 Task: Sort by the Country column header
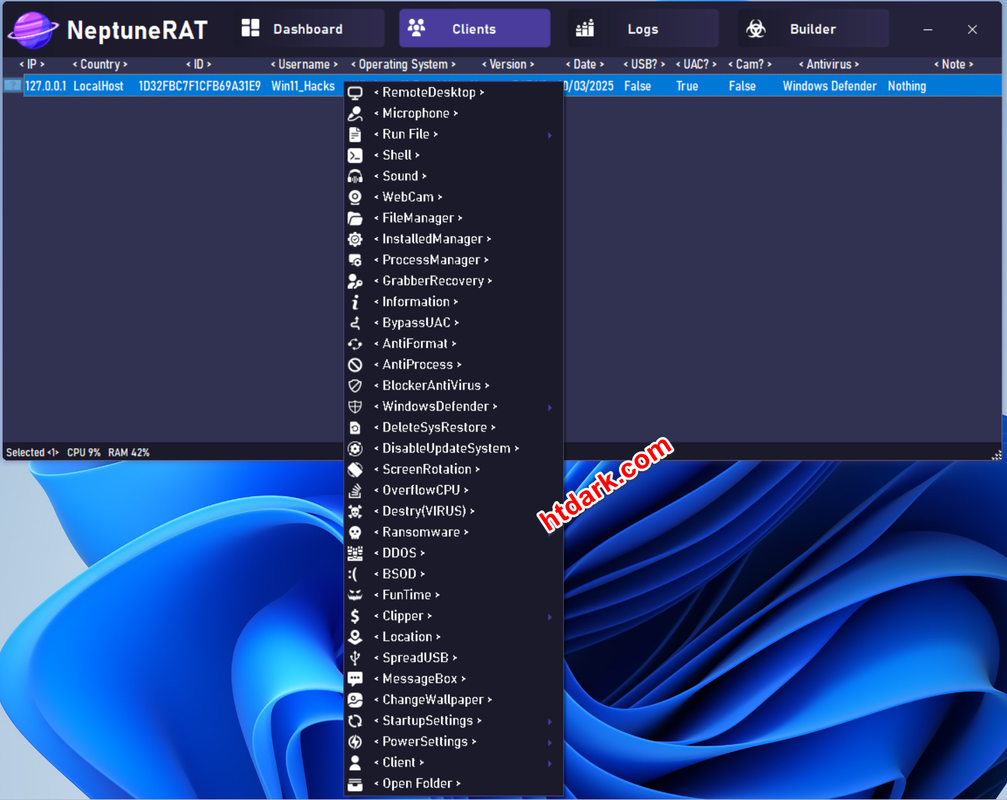tap(100, 64)
